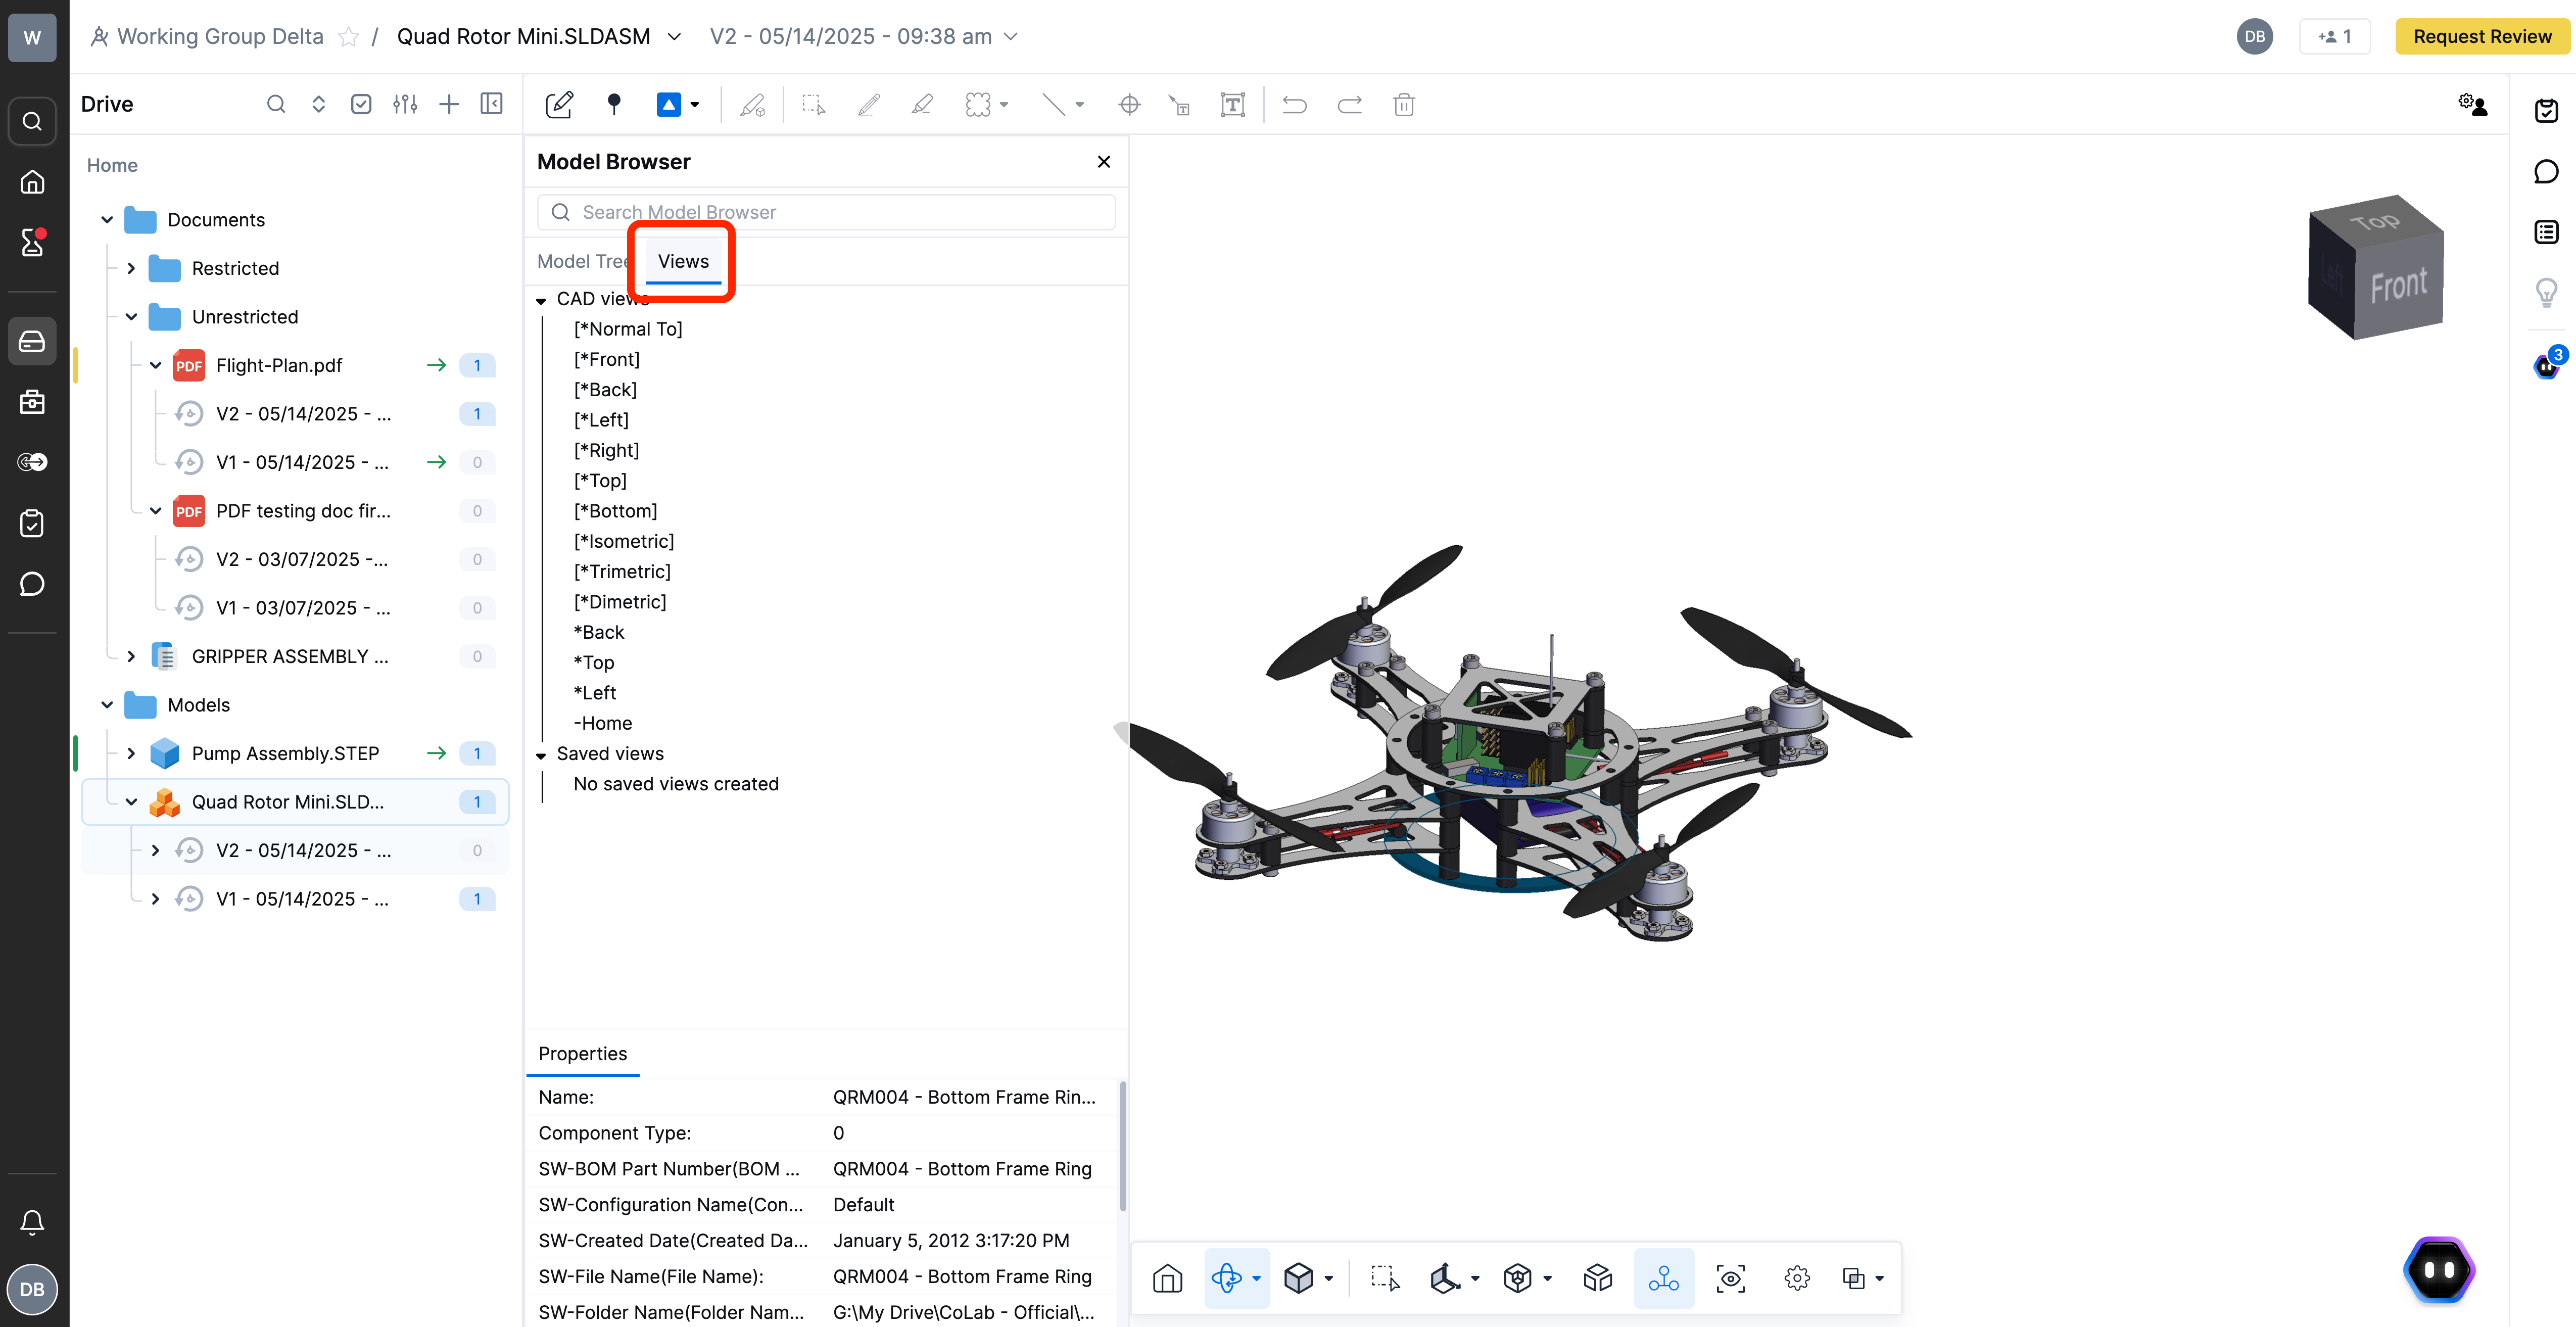The height and width of the screenshot is (1327, 2576).
Task: Collapse the Drive side panel
Action: [x=492, y=104]
